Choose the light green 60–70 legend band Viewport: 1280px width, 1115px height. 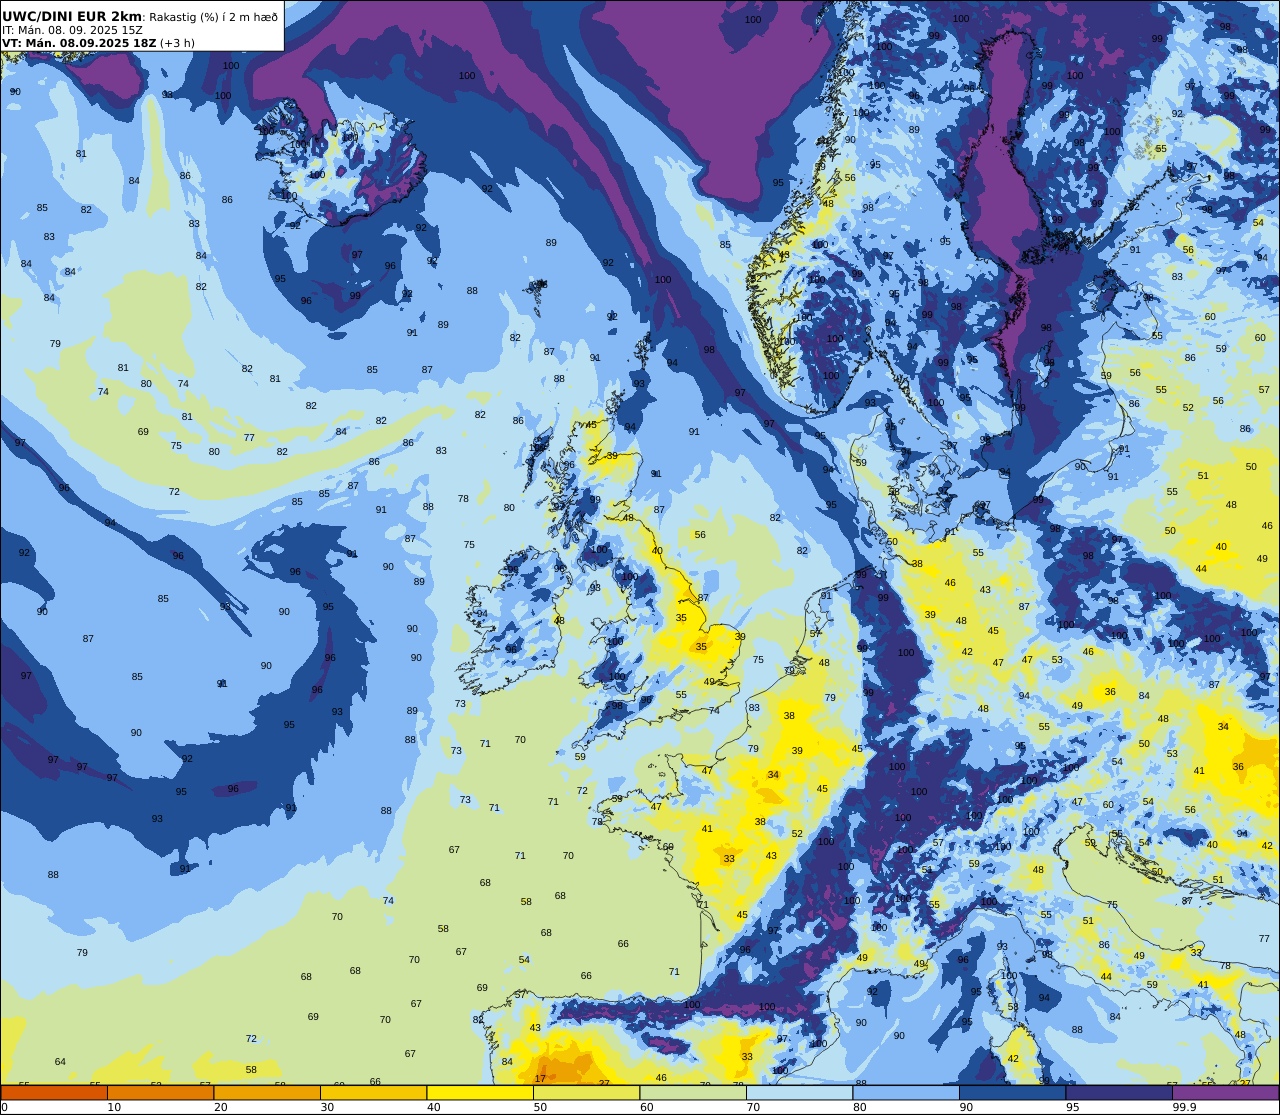point(693,1092)
